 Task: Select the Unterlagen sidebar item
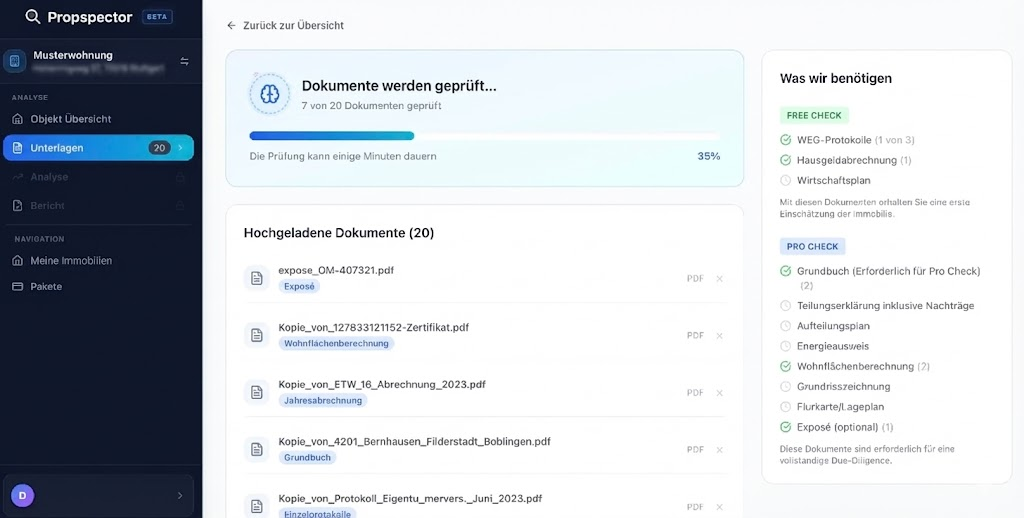click(x=99, y=148)
